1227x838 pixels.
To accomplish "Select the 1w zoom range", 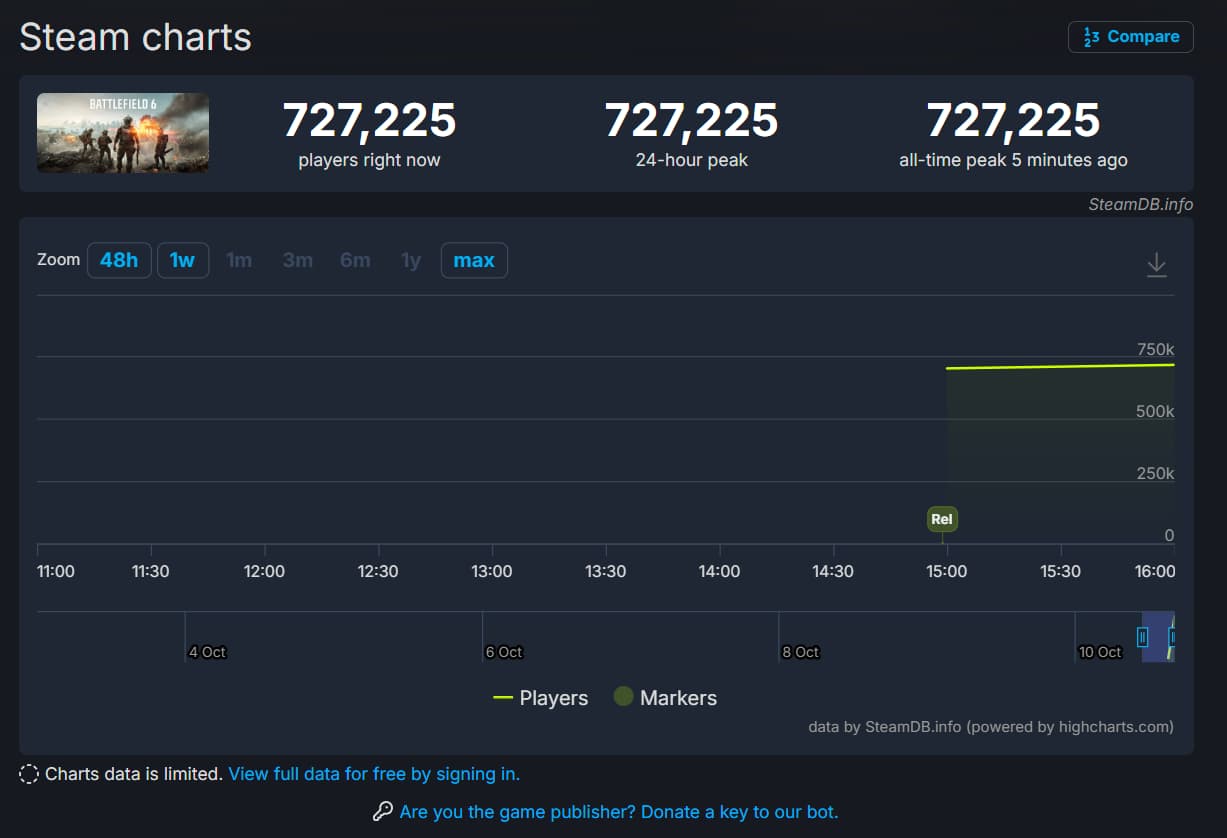I will (x=182, y=260).
